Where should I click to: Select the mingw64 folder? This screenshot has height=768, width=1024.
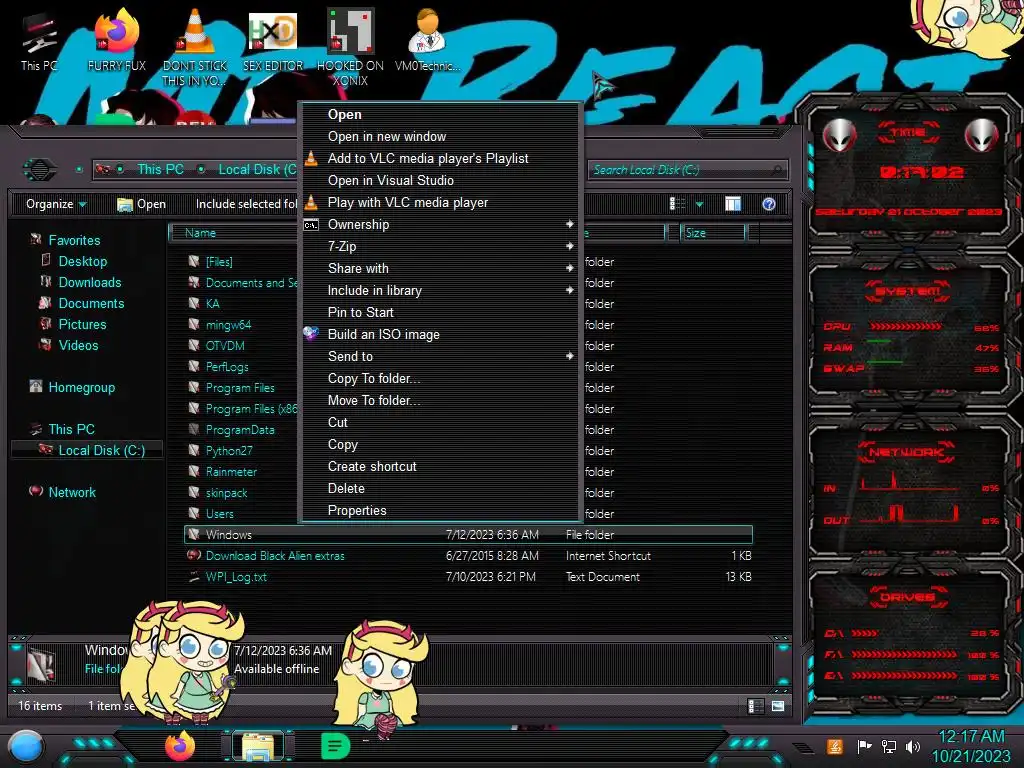point(228,325)
